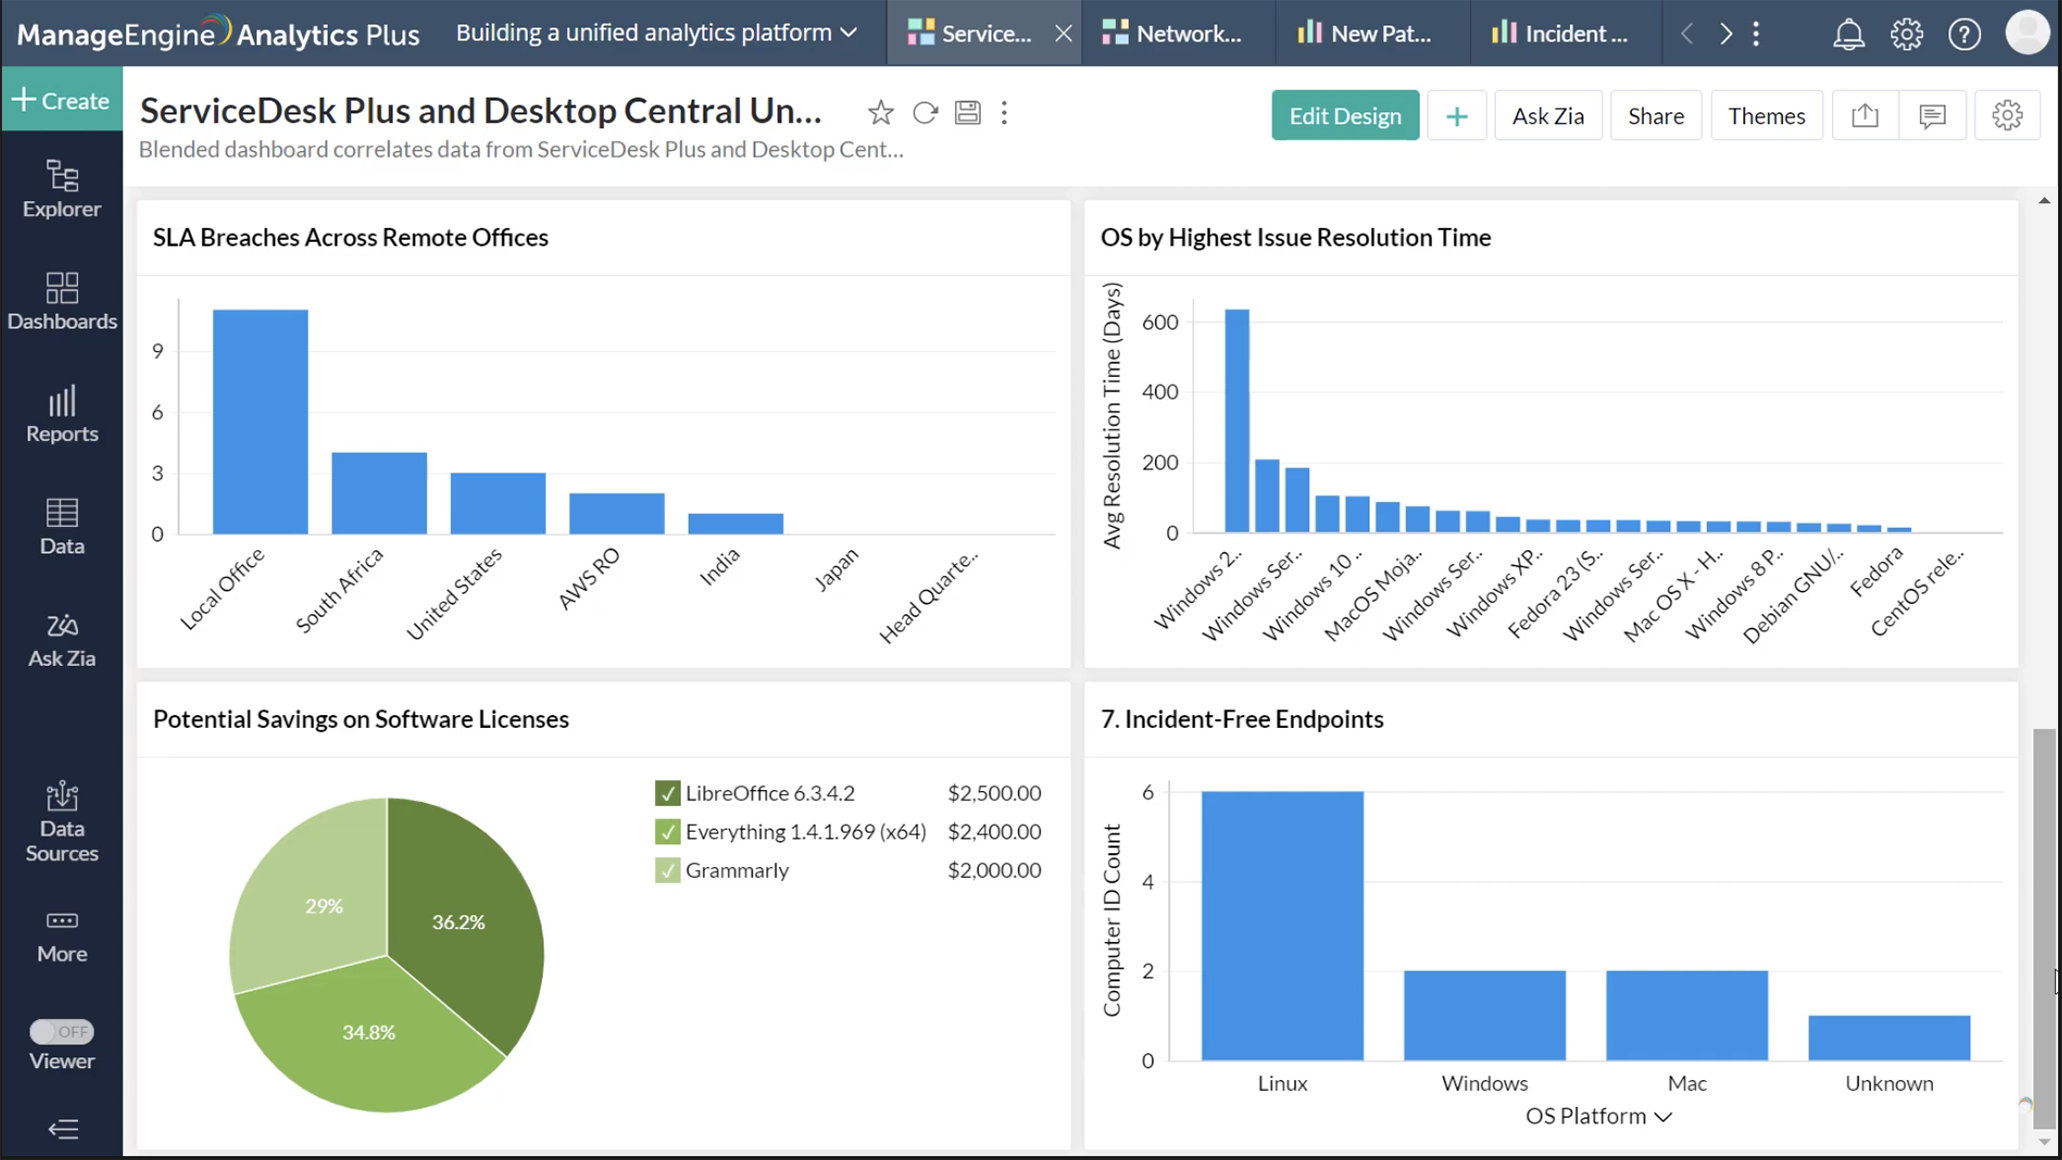
Task: Click the save dashboard icon
Action: 967,113
